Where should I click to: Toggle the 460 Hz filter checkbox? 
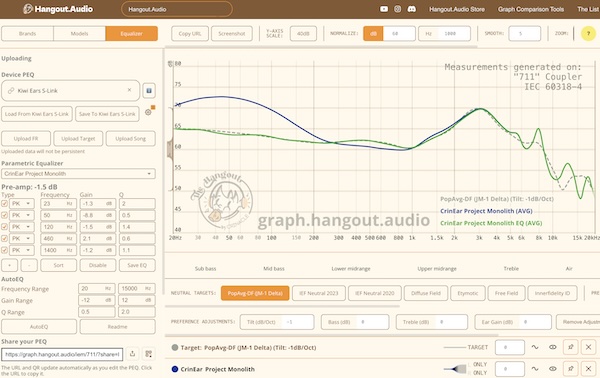coord(5,238)
